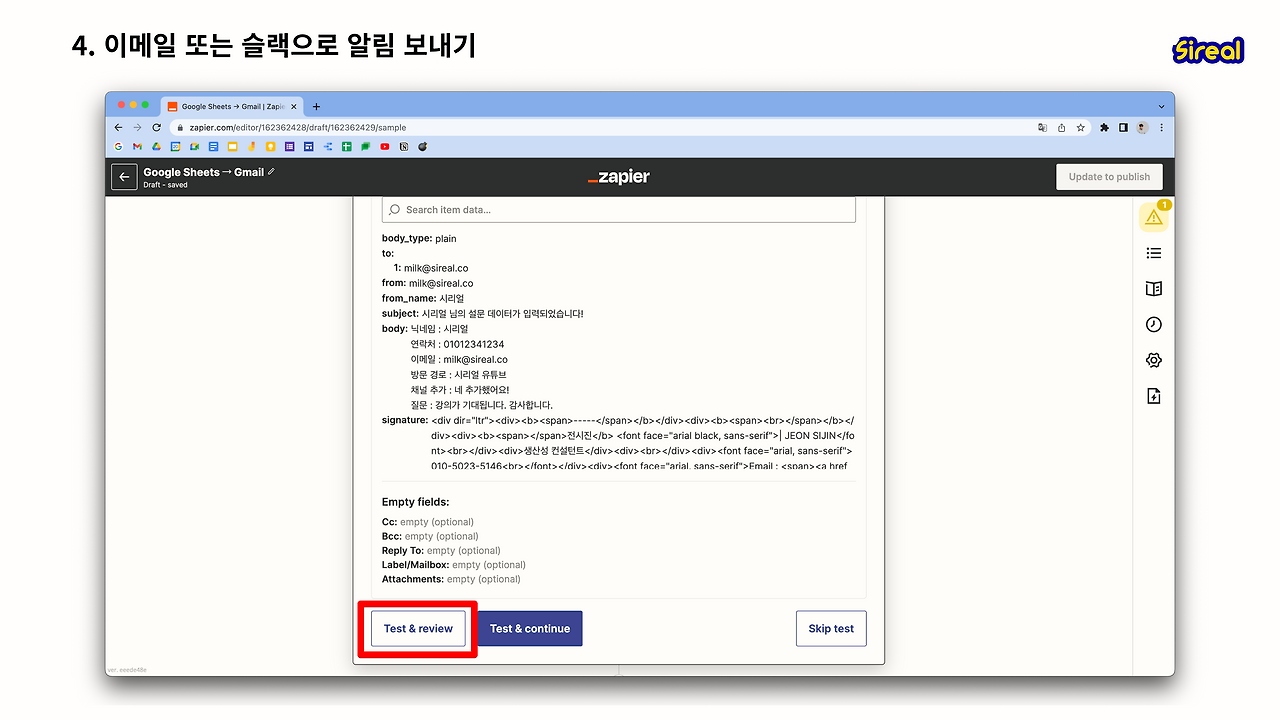
Task: Click the Zap title Google Sheets → Gmail
Action: click(204, 172)
